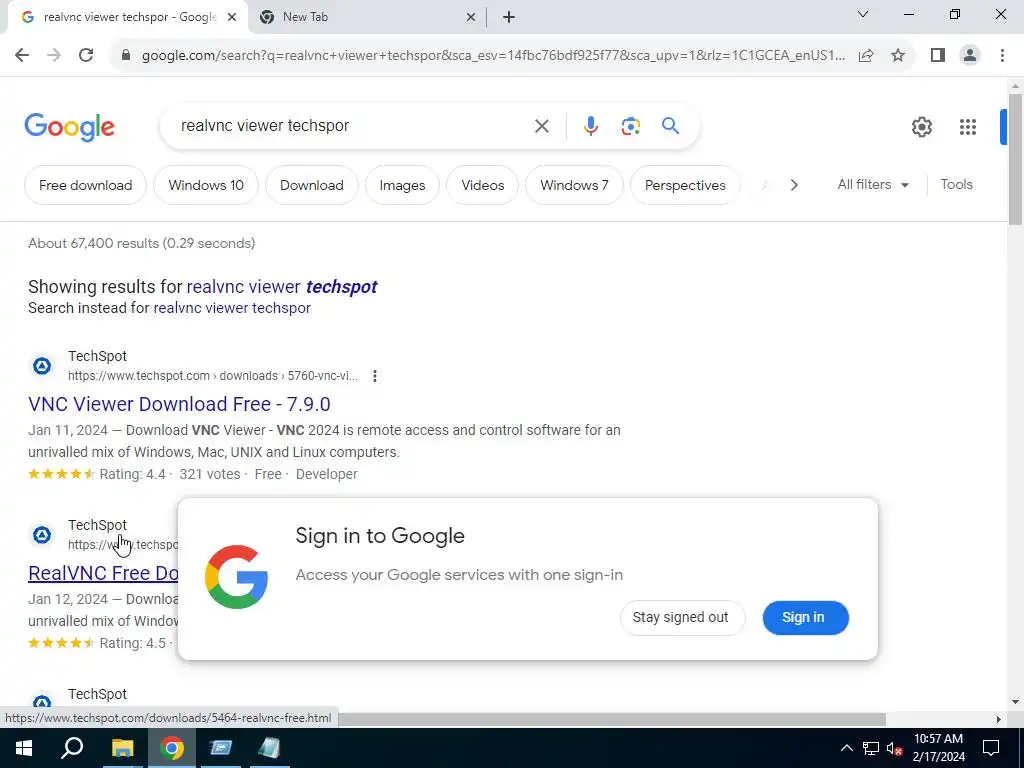Filter by Windows 10 chip

coord(206,185)
